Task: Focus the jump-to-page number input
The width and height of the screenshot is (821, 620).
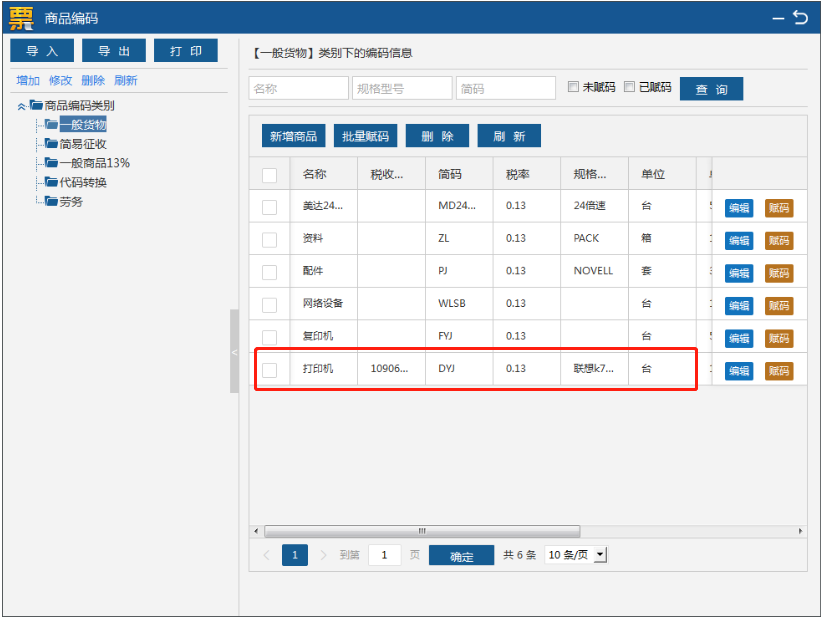Action: [x=384, y=555]
